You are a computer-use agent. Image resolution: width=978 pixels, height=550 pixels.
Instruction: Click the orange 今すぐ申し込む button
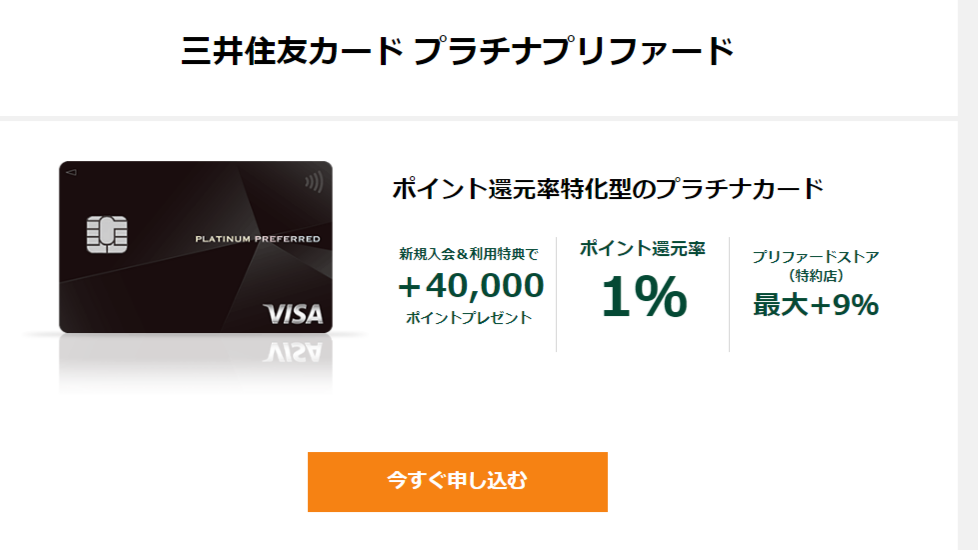click(x=457, y=482)
